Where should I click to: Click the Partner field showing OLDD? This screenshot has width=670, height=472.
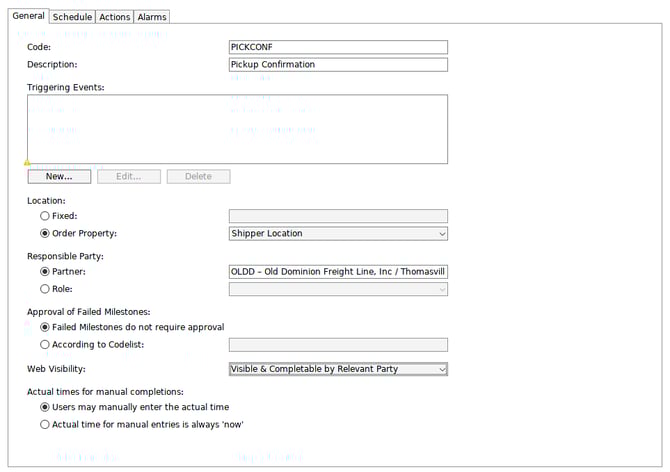(x=338, y=271)
